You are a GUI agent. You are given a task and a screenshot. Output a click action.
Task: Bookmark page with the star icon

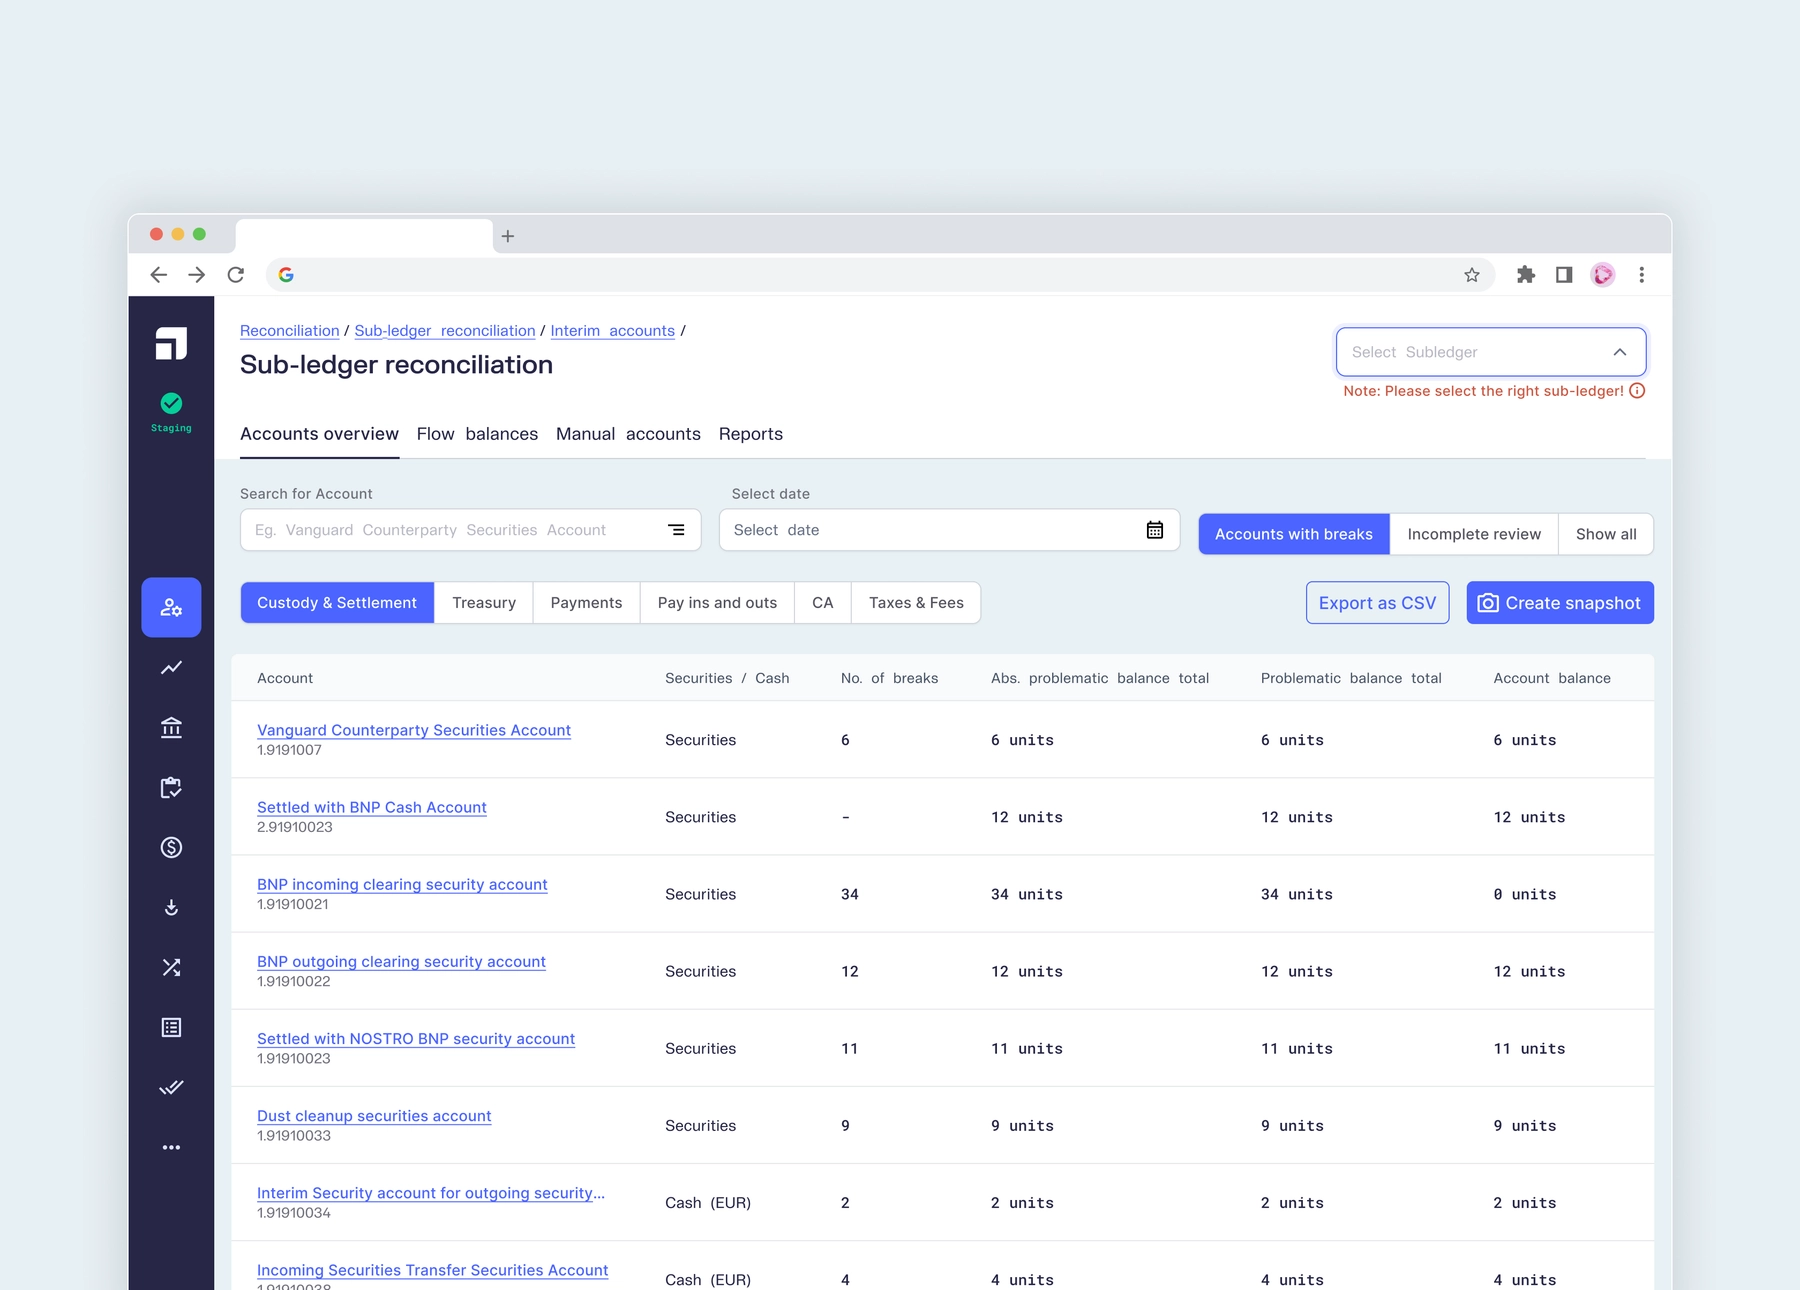(x=1472, y=275)
